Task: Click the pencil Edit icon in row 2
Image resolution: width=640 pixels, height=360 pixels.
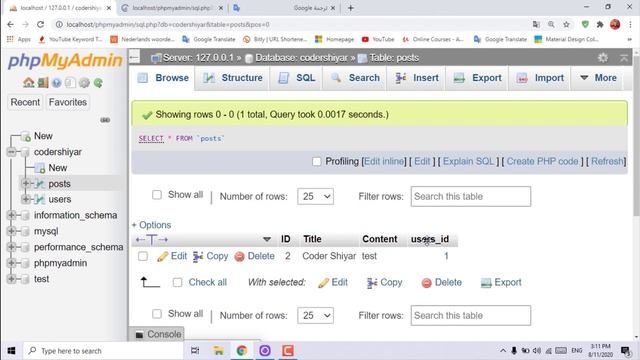Action: [162, 256]
